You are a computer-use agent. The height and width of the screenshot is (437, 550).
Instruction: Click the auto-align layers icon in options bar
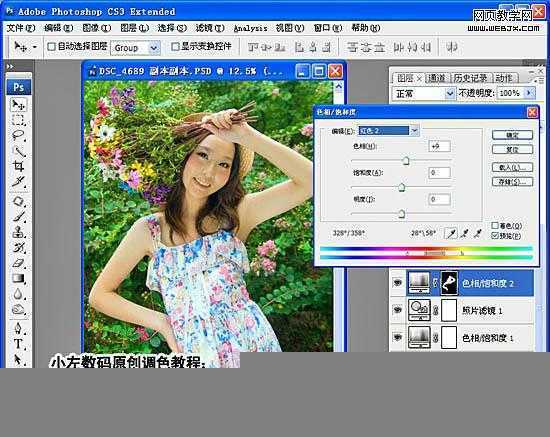[452, 47]
